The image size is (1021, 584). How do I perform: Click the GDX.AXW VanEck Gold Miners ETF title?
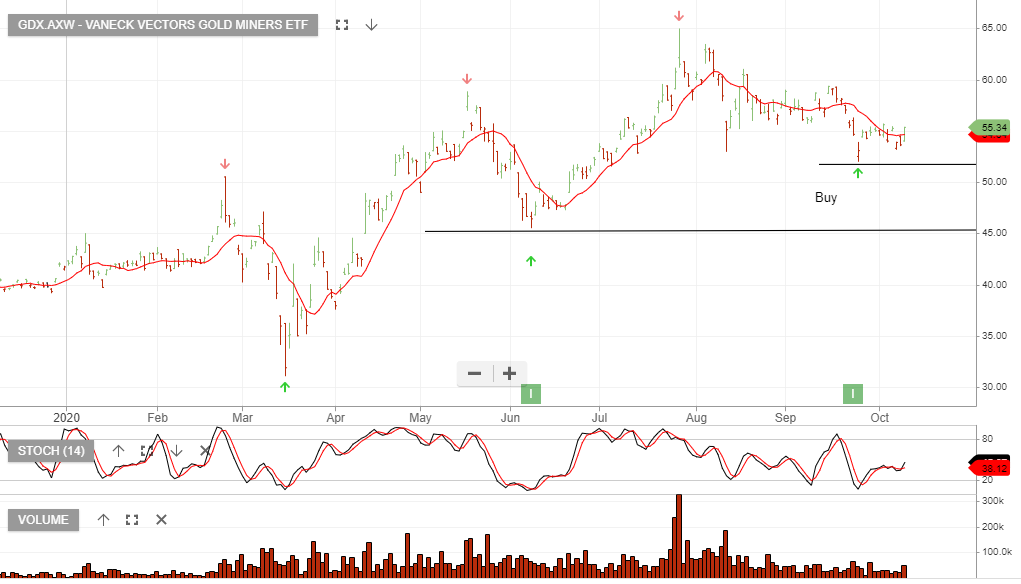(163, 25)
